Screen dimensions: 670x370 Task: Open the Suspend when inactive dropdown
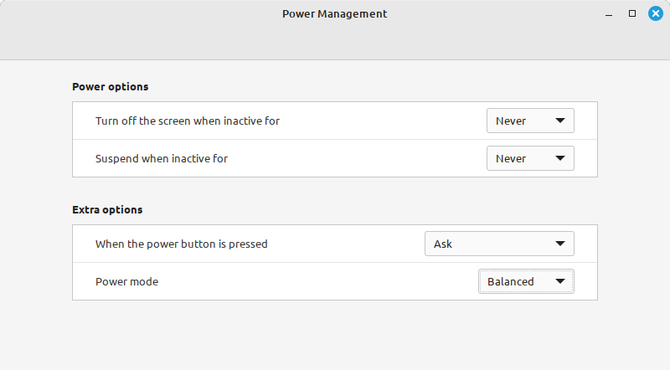coord(530,159)
